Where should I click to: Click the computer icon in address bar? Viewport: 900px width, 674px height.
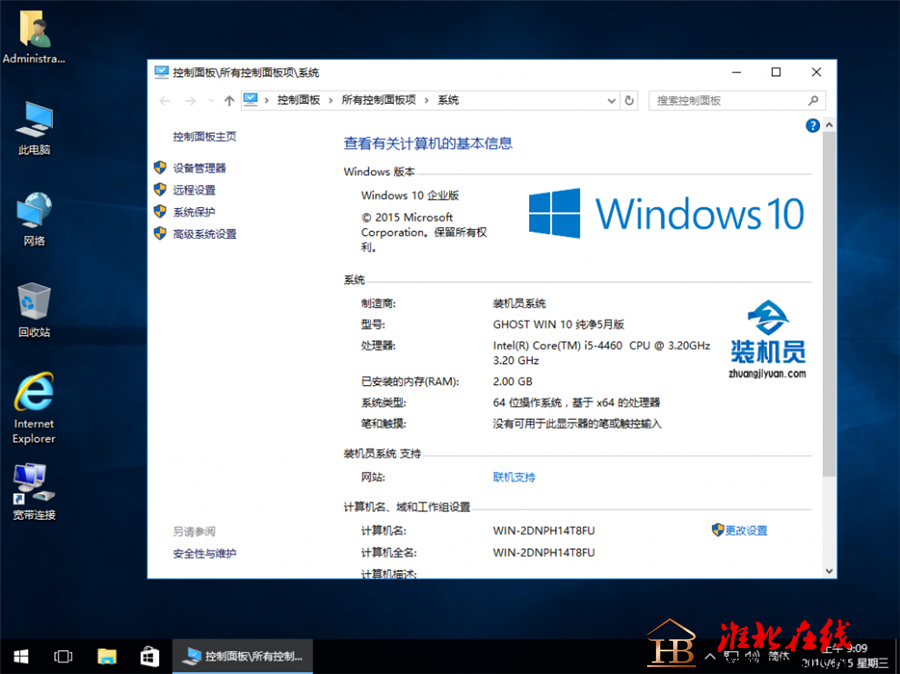click(x=251, y=100)
